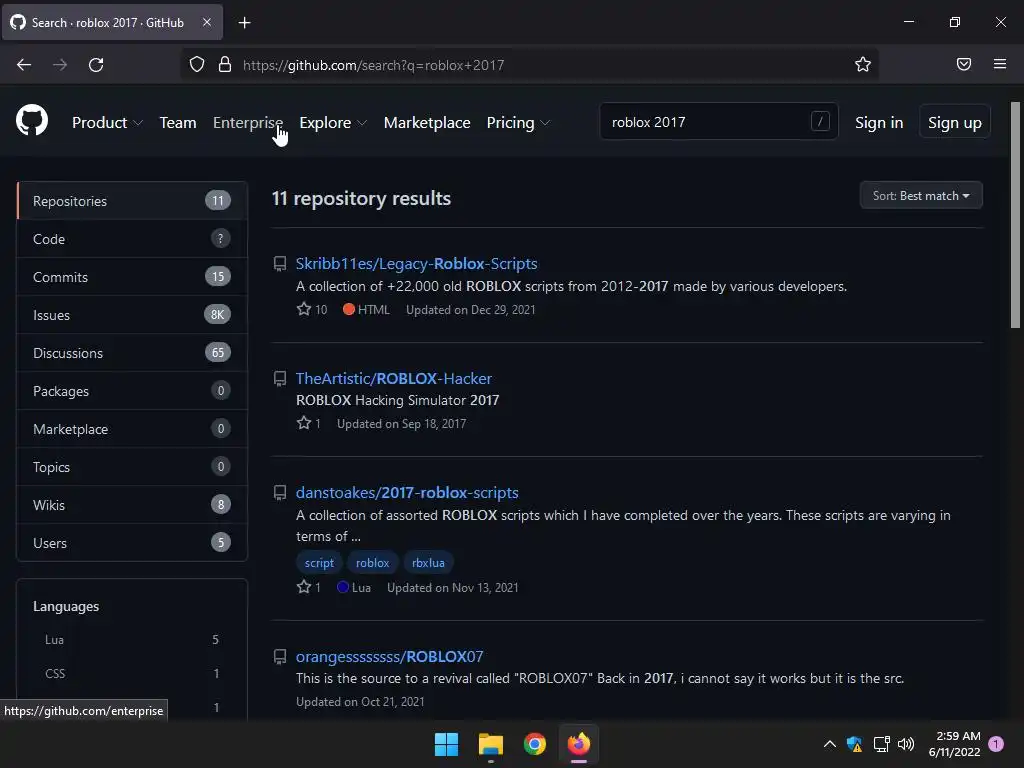This screenshot has width=1024, height=768.
Task: Open the Save to Pocket icon
Action: (x=964, y=64)
